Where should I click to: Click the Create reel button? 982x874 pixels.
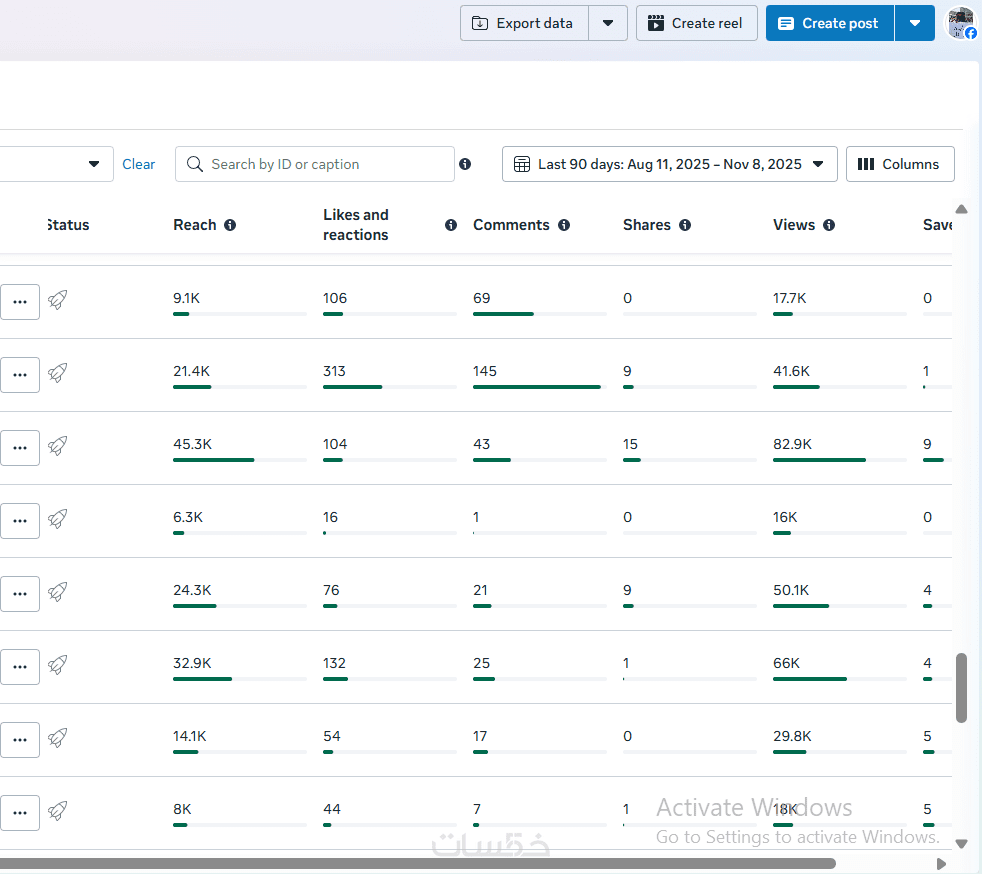coord(696,23)
